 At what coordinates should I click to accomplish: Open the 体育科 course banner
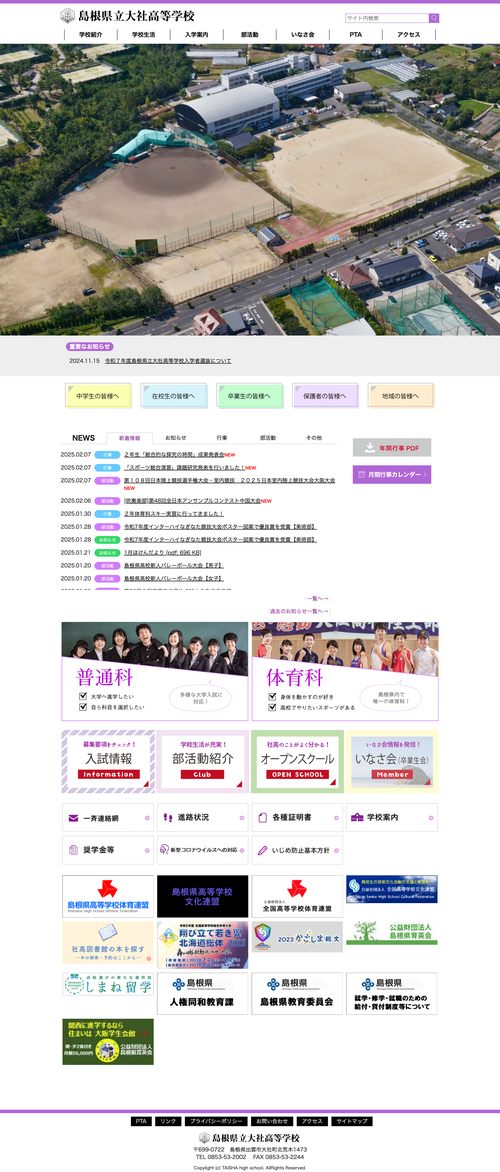(345, 671)
